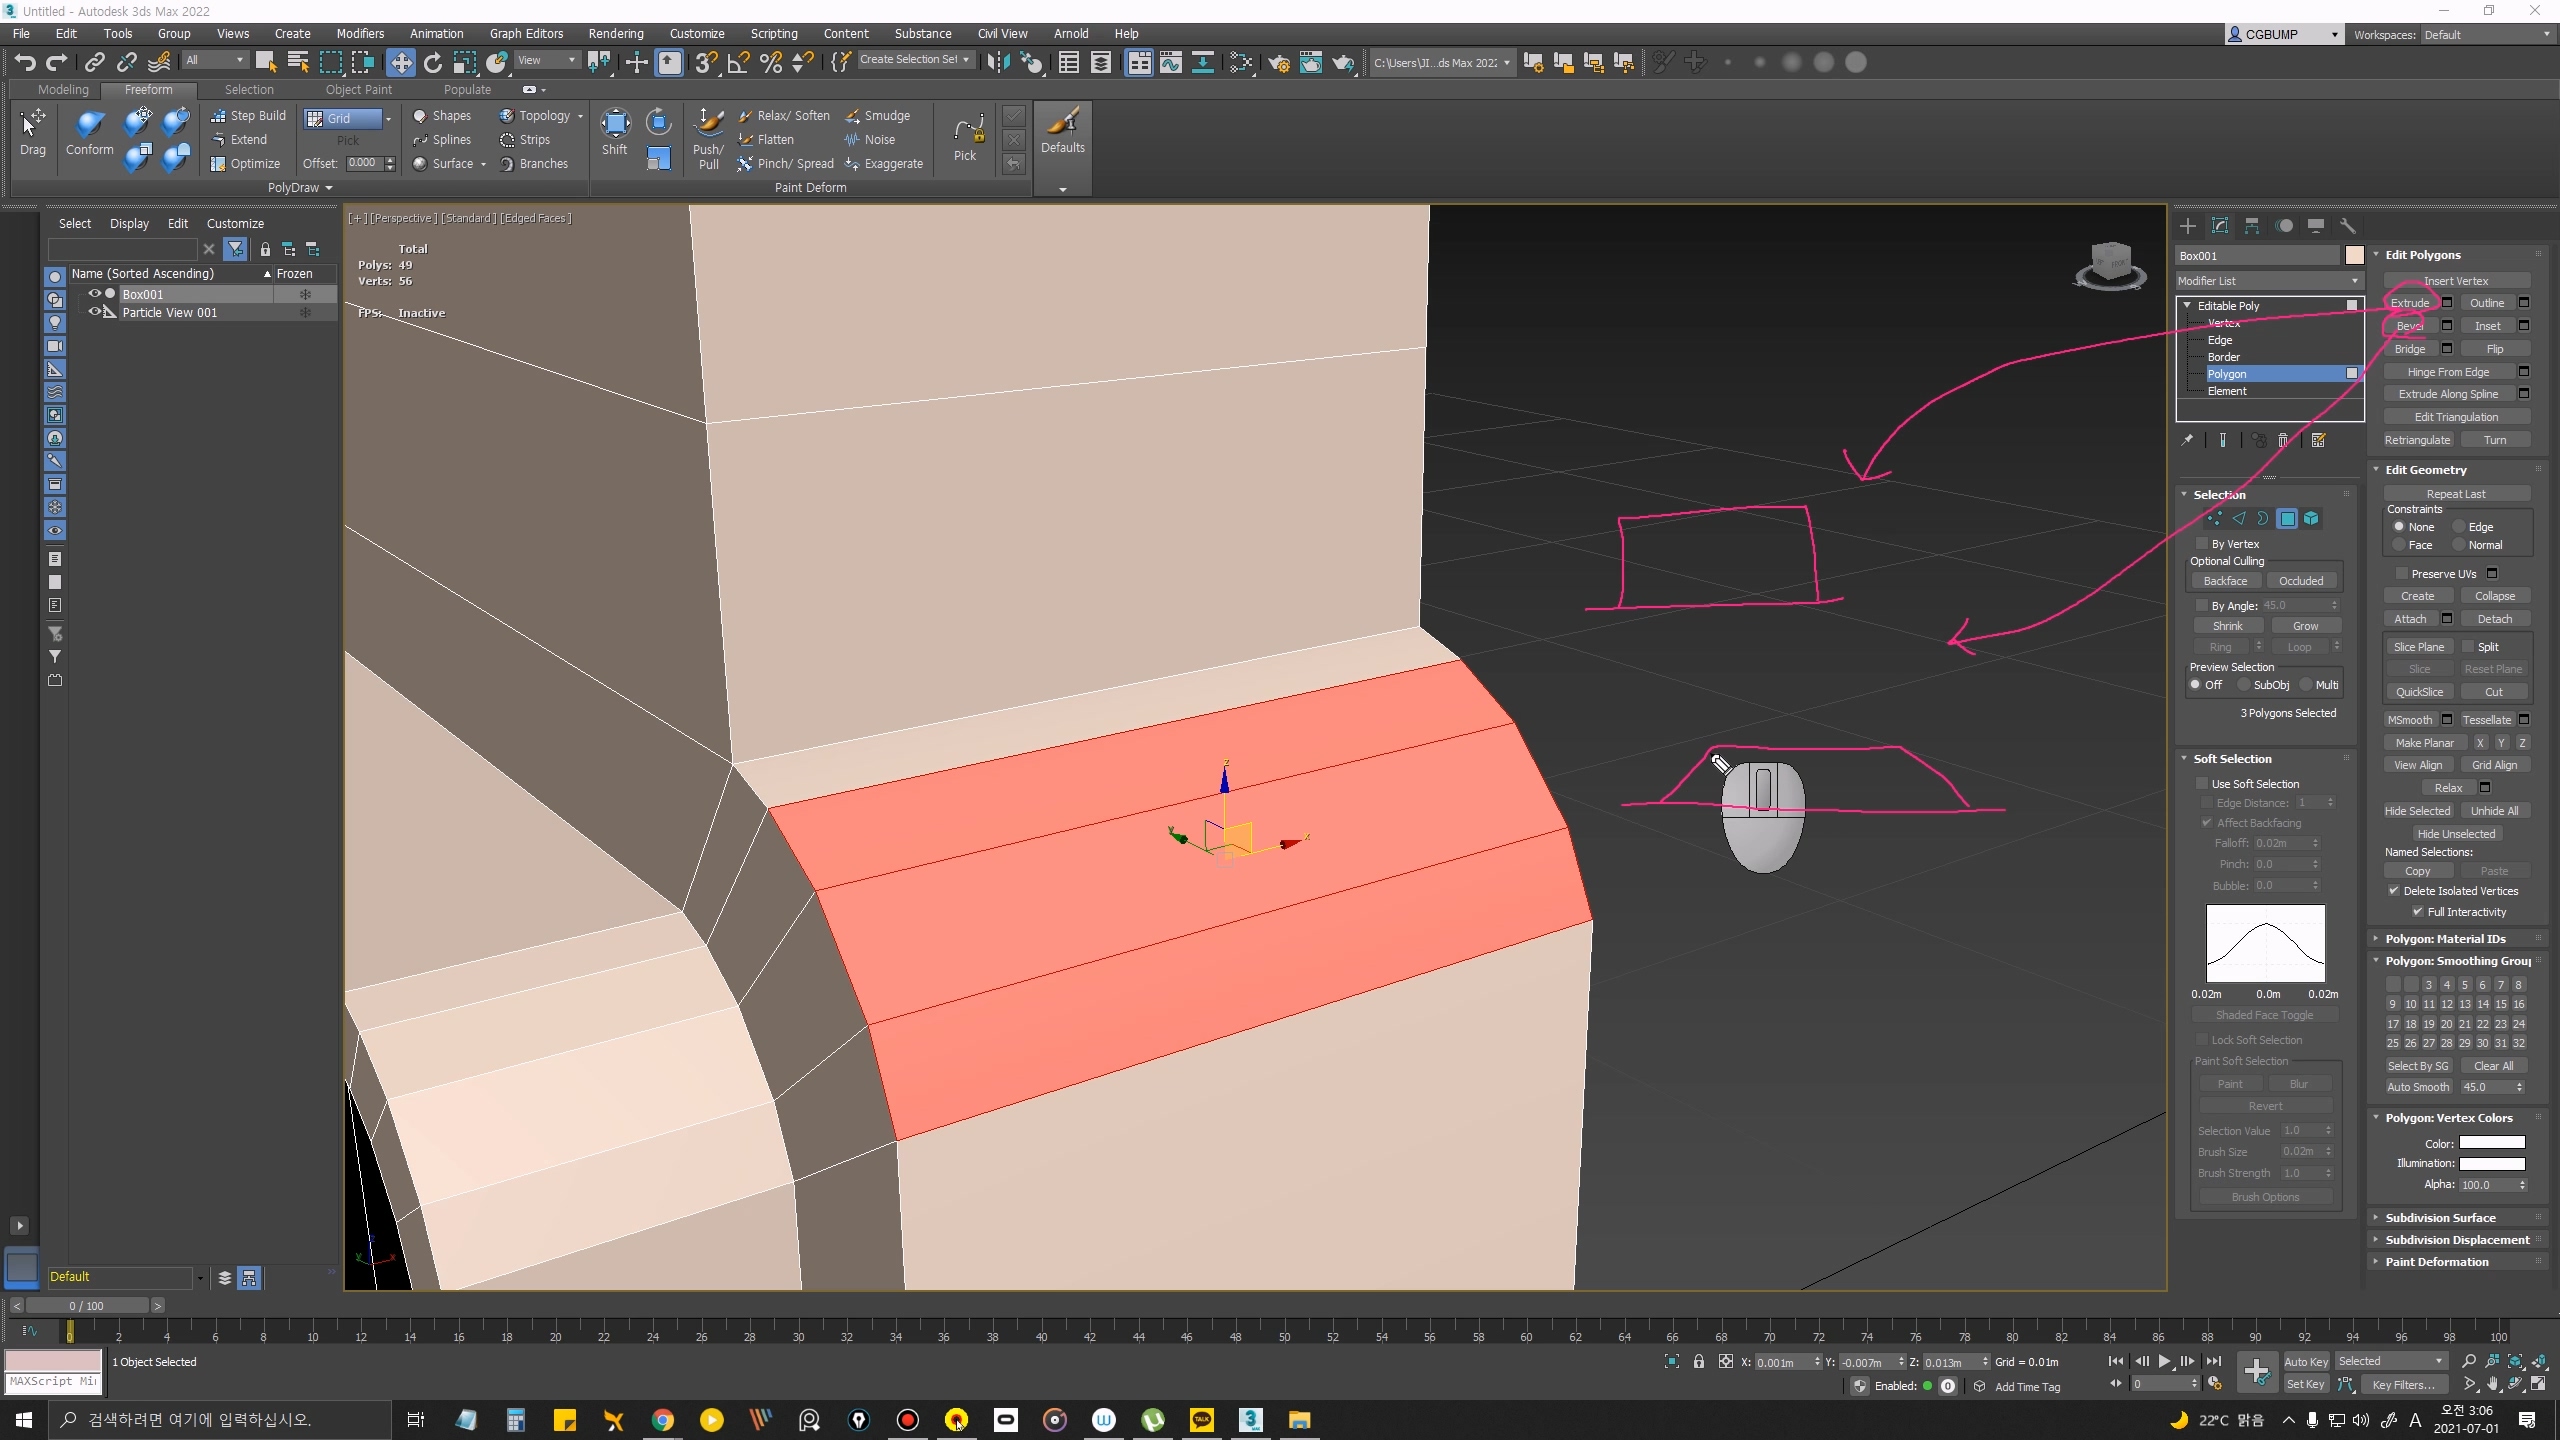
Task: Toggle visibility eye of Box001
Action: pos(95,294)
